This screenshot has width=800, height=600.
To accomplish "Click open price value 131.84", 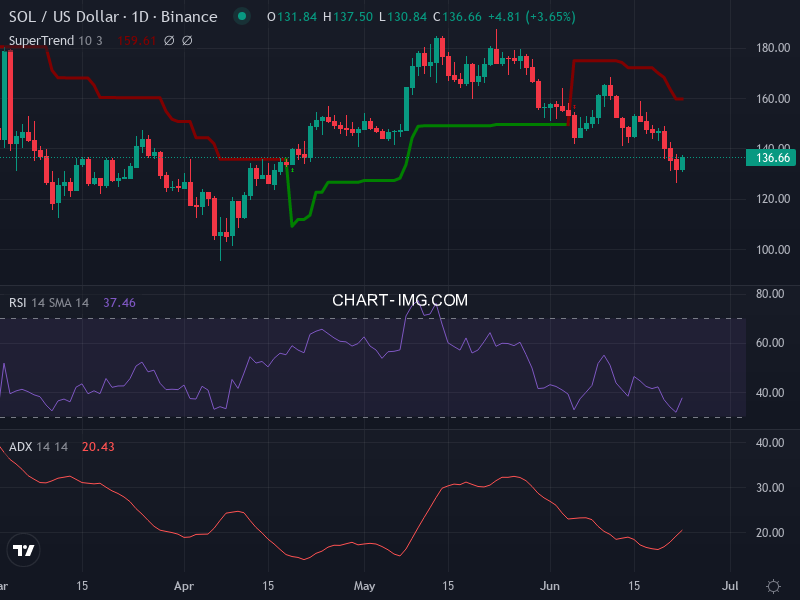I will pyautogui.click(x=297, y=17).
